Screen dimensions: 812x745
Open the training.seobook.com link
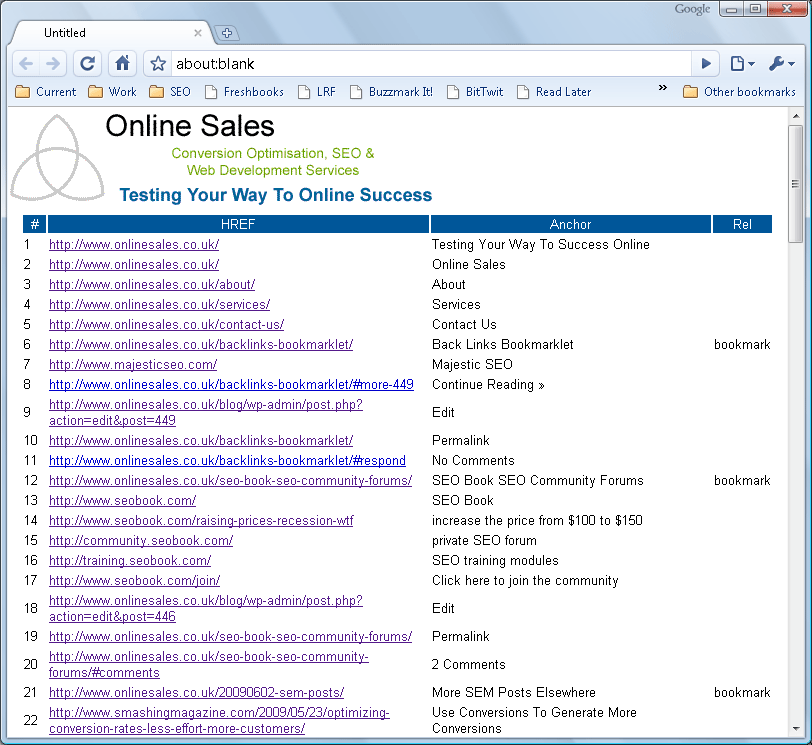[x=130, y=561]
